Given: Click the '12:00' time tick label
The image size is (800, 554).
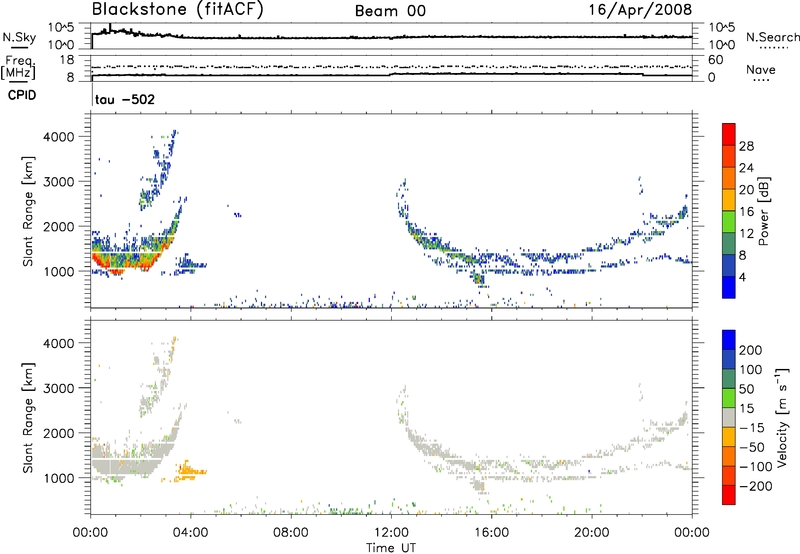Looking at the screenshot, I should 391,533.
